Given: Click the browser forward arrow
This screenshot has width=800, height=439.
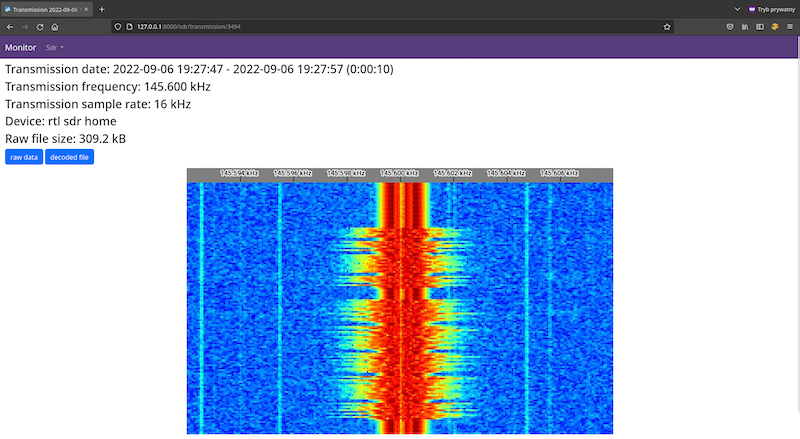Looking at the screenshot, I should 24,27.
